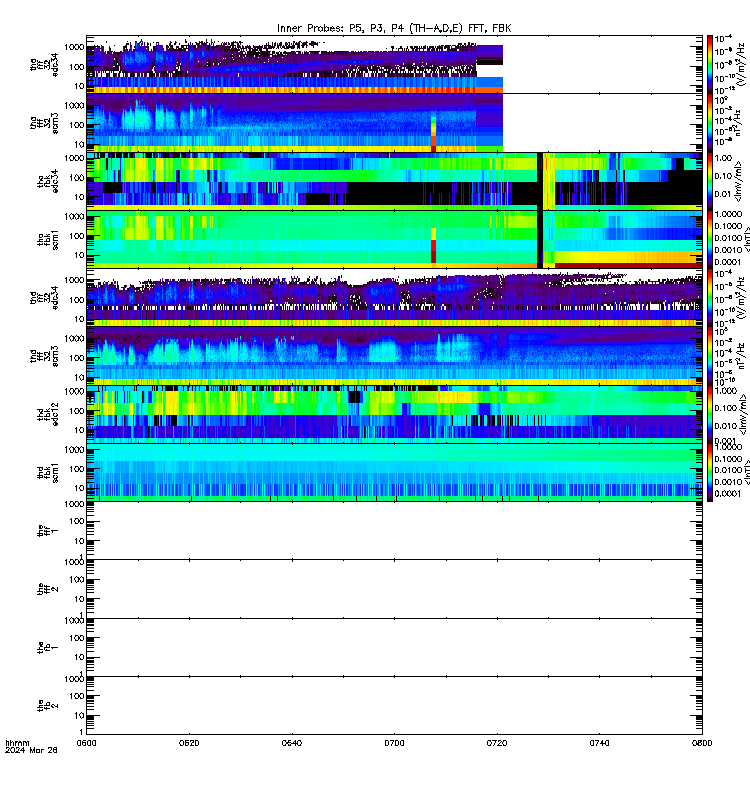
Task: Click the thd ffp edc34 spectrogram panel
Action: point(394,298)
